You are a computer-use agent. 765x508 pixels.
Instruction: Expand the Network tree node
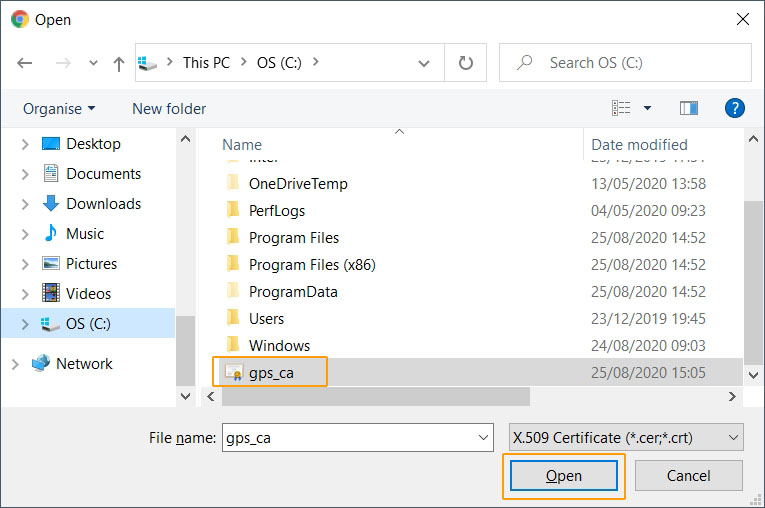(x=14, y=364)
